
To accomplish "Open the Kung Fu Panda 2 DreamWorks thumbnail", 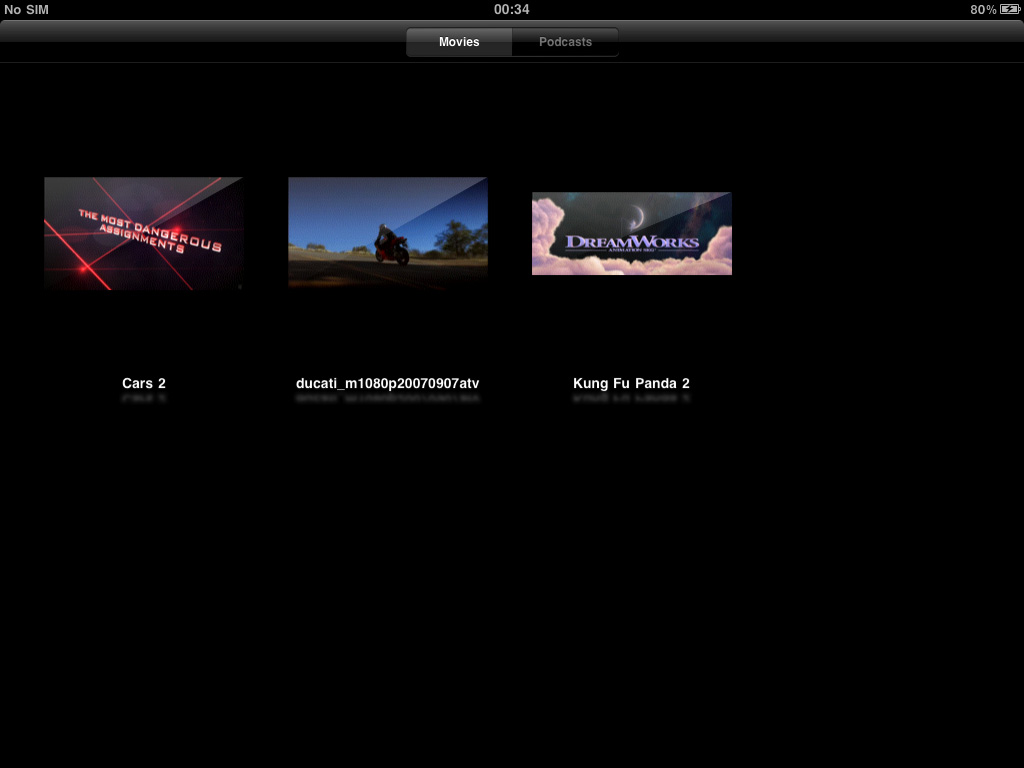I will [632, 233].
